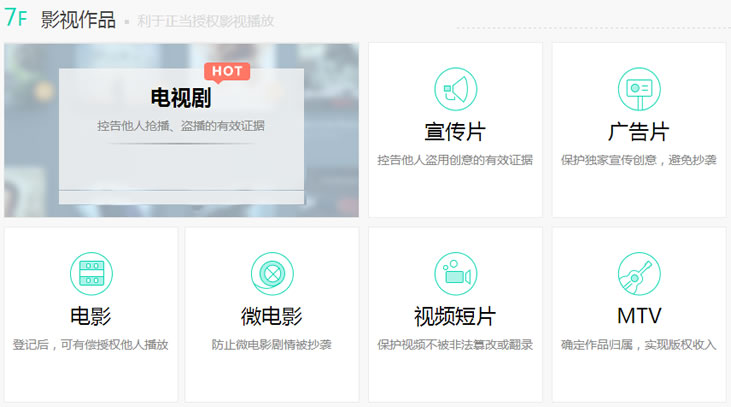This screenshot has width=731, height=407.
Task: Click the text 保护独家宣传创意，避免抄袭
Action: click(639, 160)
